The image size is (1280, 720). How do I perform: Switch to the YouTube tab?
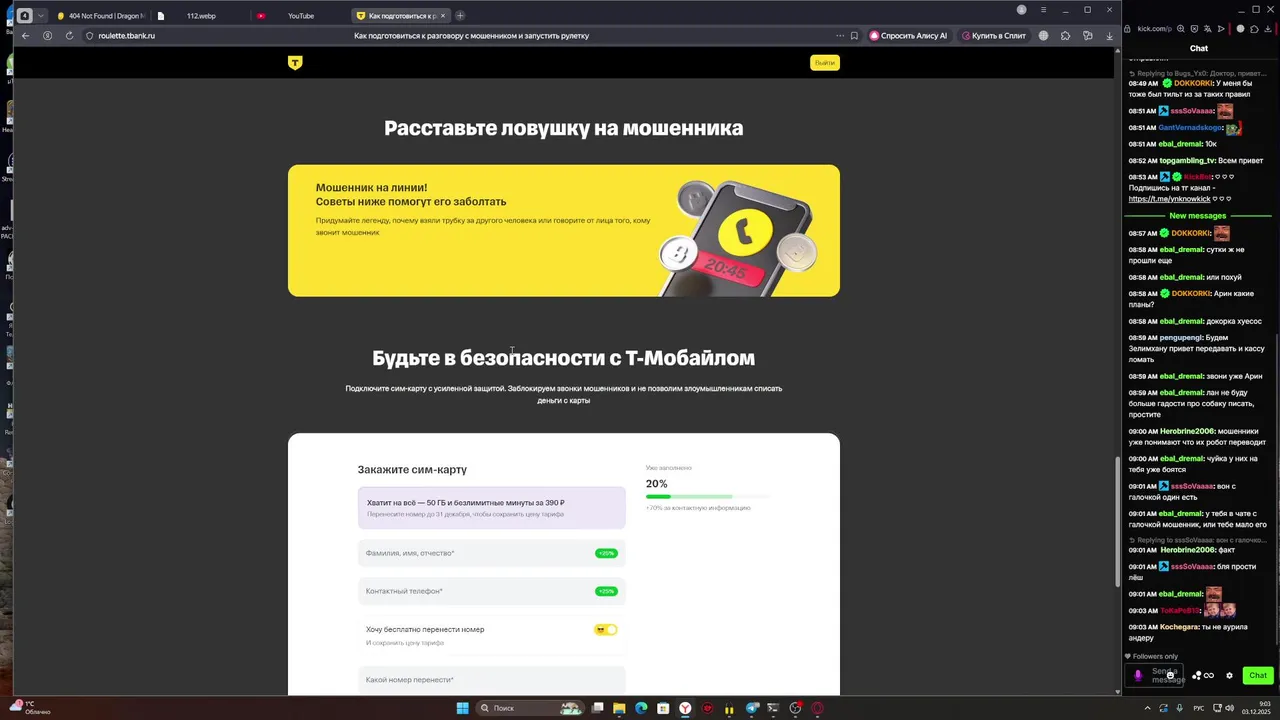click(x=300, y=16)
